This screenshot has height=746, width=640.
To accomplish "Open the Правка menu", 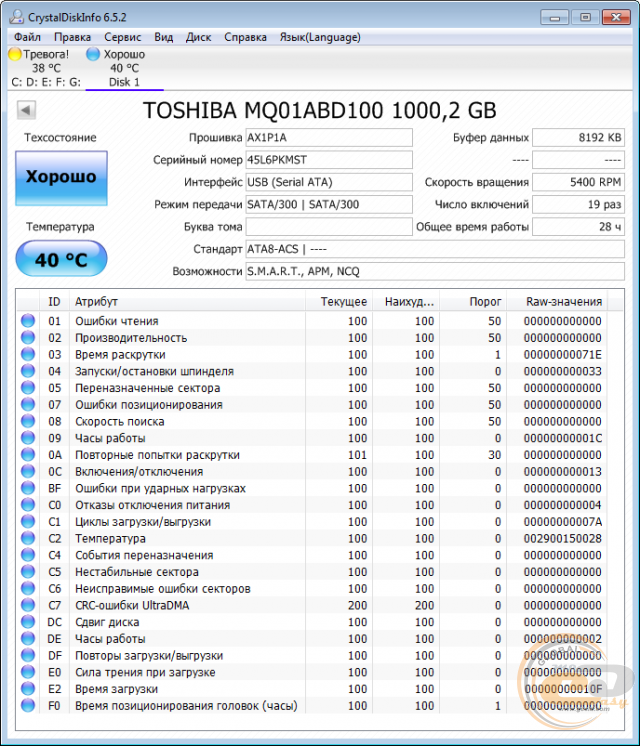I will pos(72,37).
